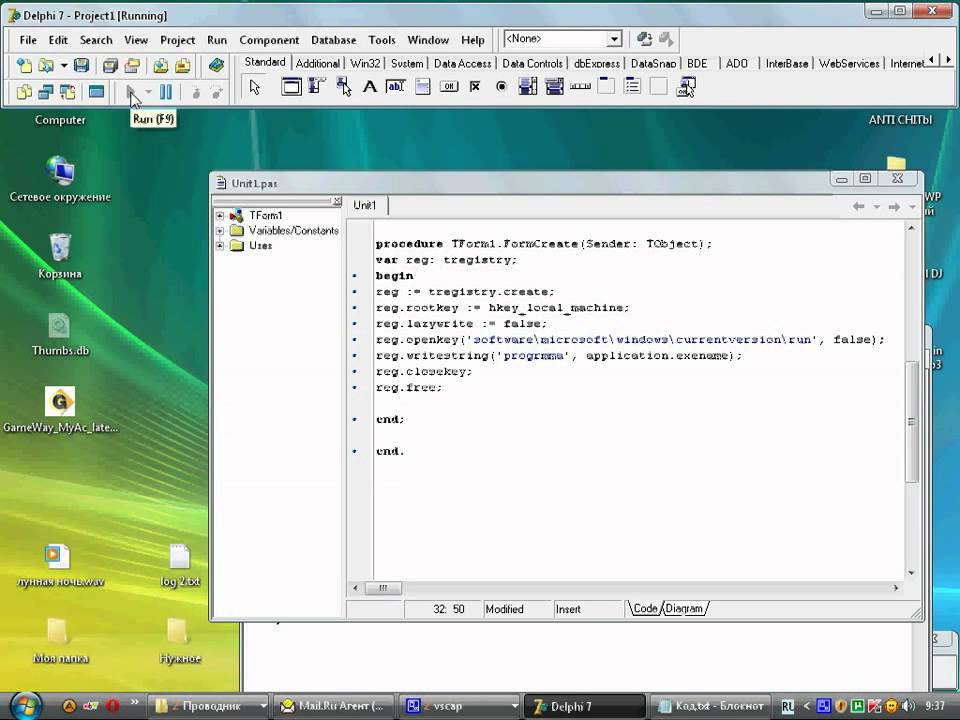Select the ActionList component icon
Image resolution: width=960 pixels, height=720 pixels.
tap(686, 86)
